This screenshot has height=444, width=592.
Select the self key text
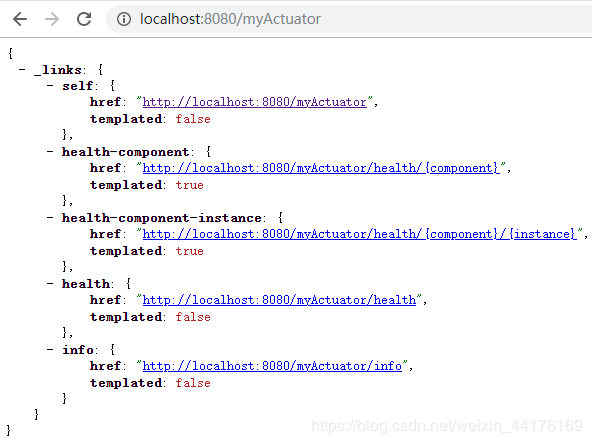coord(78,86)
